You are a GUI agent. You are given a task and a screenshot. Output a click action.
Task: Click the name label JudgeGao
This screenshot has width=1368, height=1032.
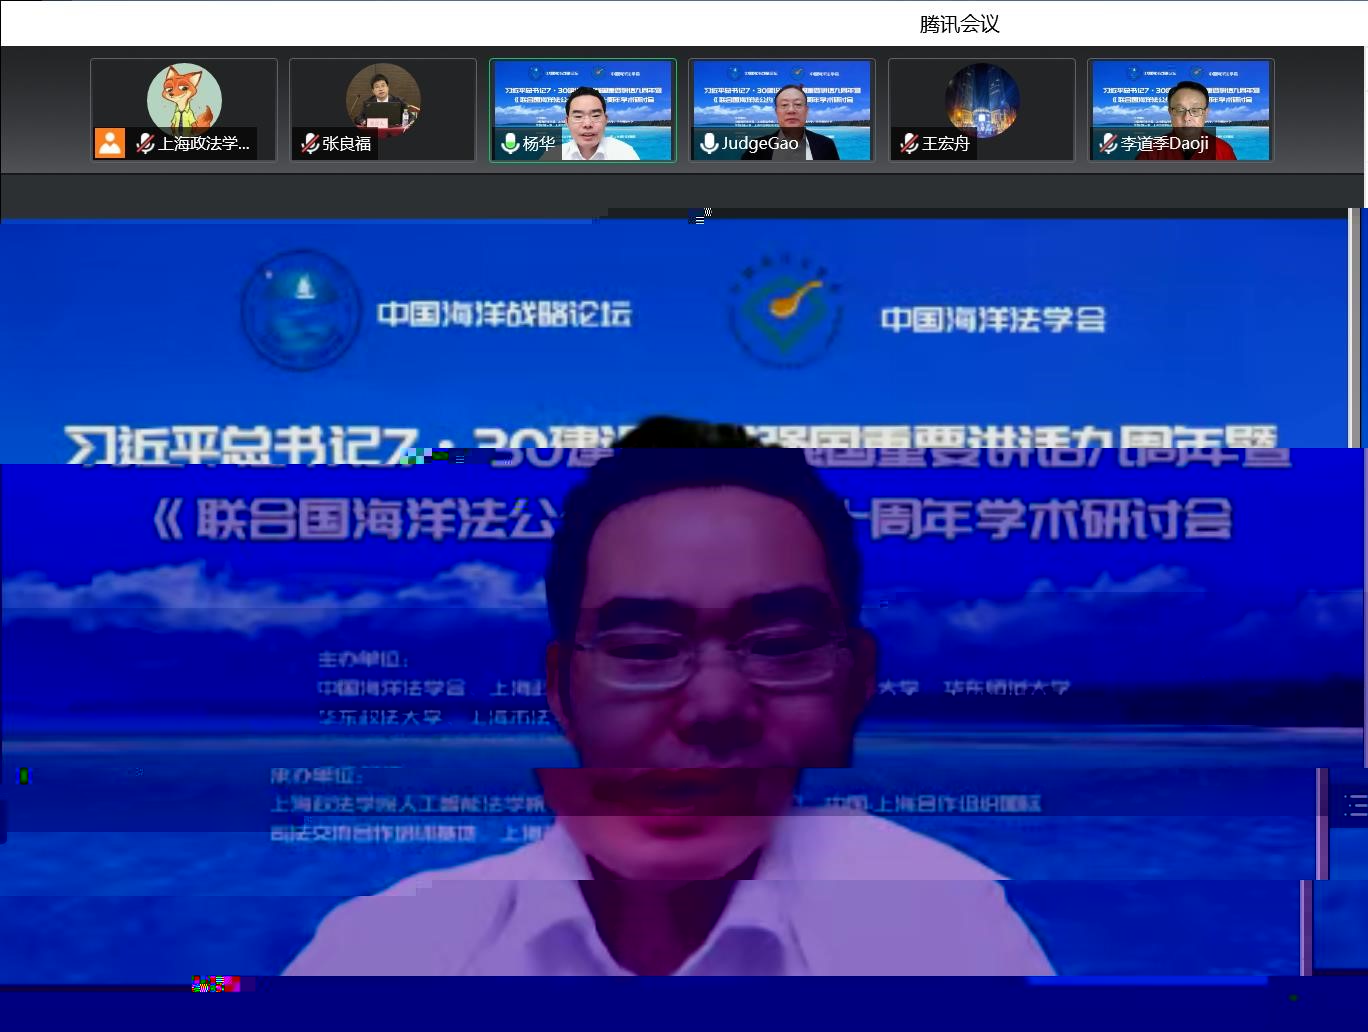pos(760,144)
